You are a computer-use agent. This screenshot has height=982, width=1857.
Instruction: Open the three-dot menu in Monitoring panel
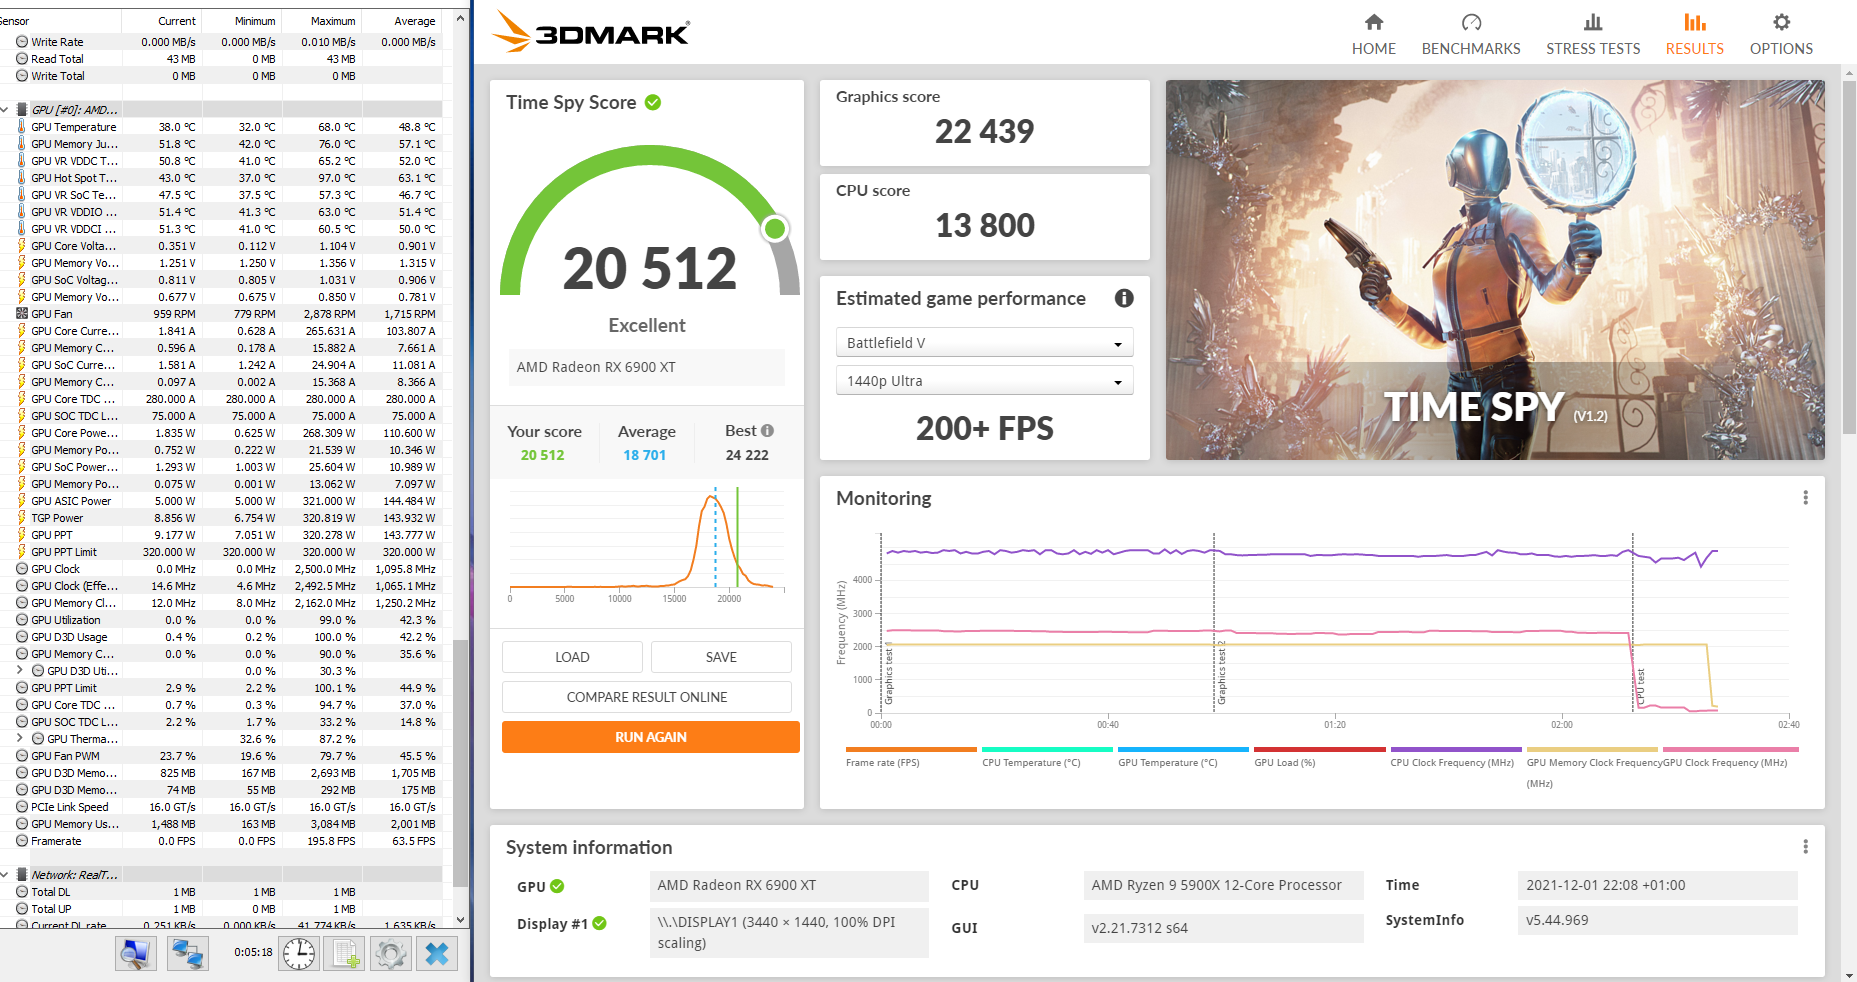(x=1805, y=498)
